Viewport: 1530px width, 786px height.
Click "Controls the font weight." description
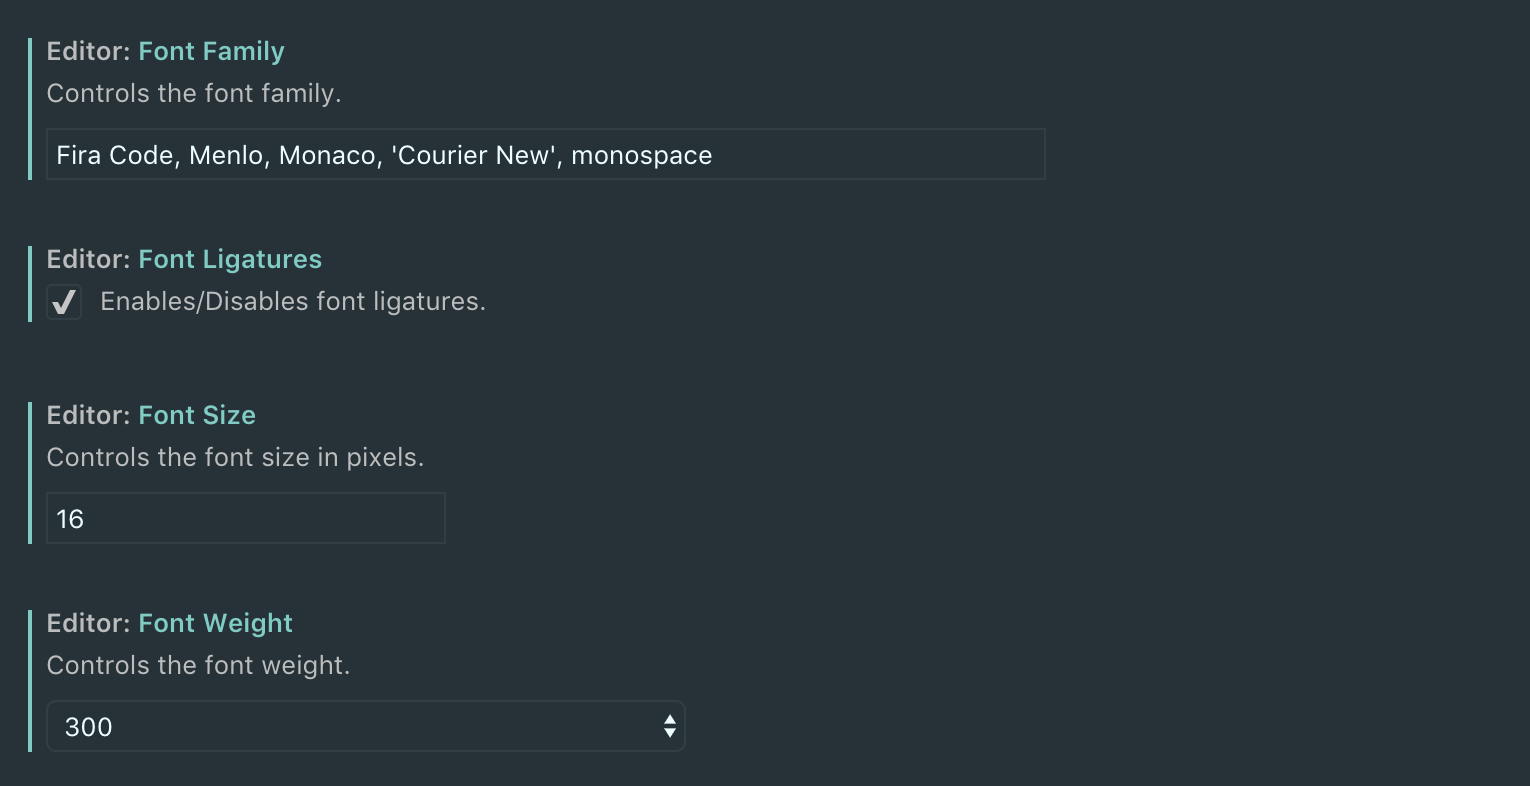tap(198, 665)
